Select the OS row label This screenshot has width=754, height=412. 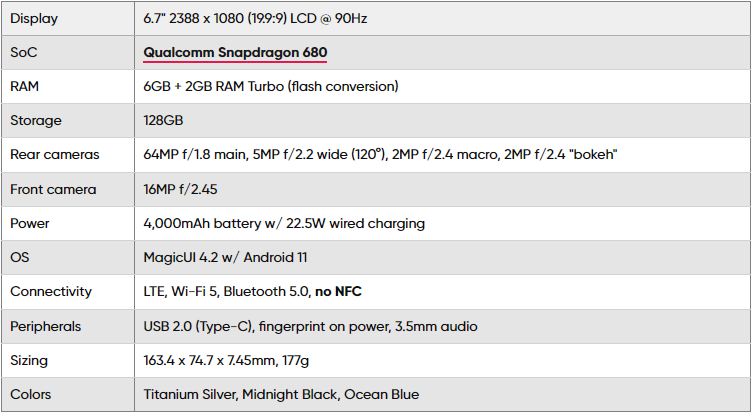[20, 257]
